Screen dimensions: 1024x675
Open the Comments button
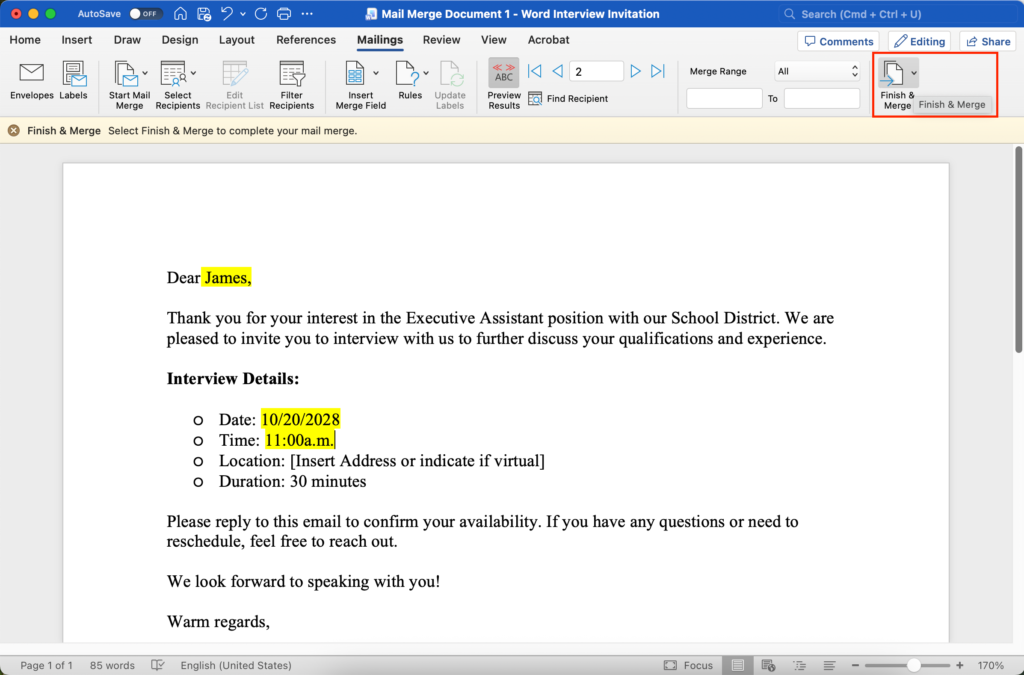[x=837, y=41]
